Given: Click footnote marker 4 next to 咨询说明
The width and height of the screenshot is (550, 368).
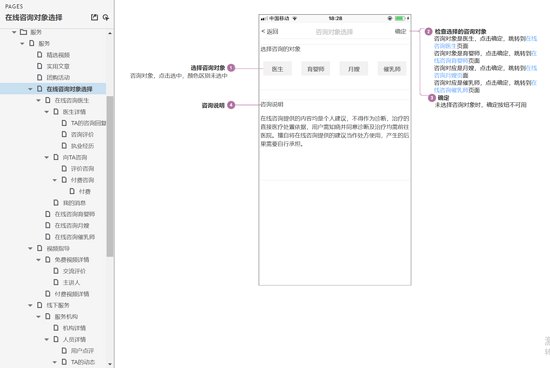Looking at the screenshot, I should [x=231, y=105].
